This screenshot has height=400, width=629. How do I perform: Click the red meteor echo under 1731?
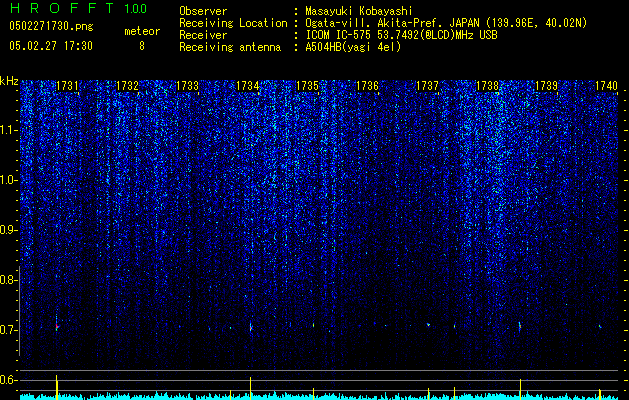click(x=57, y=327)
